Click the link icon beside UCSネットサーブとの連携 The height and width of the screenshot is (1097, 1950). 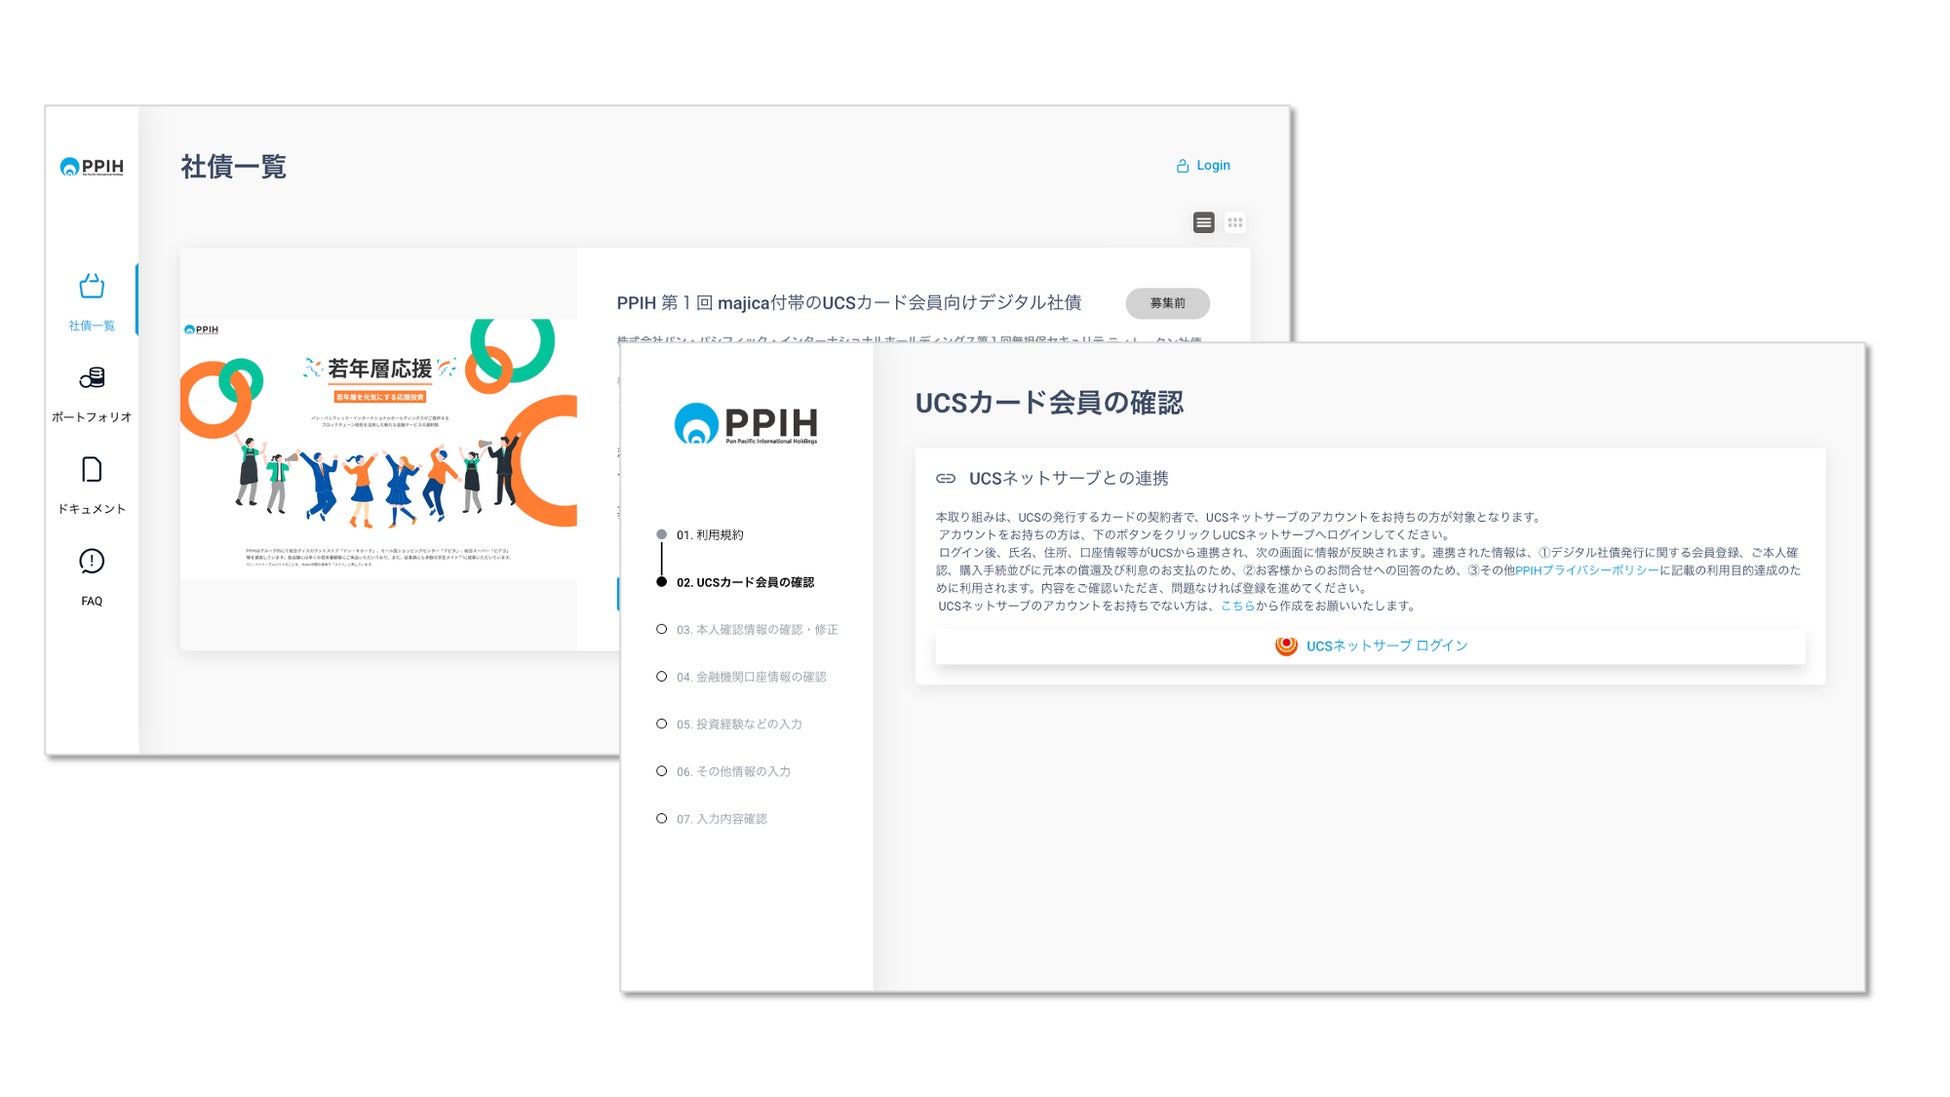[x=945, y=479]
